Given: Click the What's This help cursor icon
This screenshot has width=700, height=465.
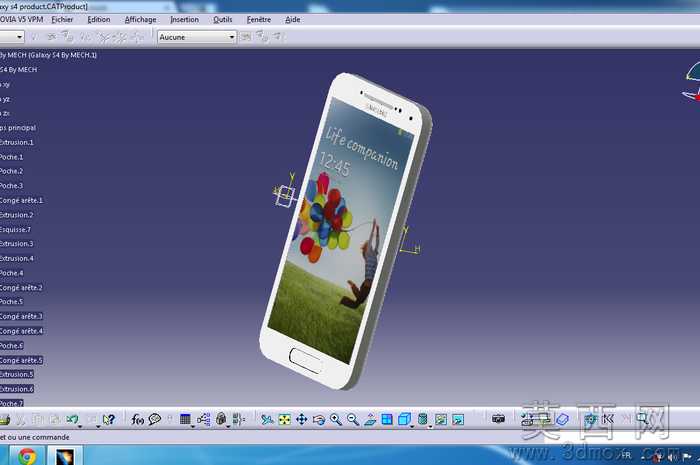Looking at the screenshot, I should coord(108,419).
